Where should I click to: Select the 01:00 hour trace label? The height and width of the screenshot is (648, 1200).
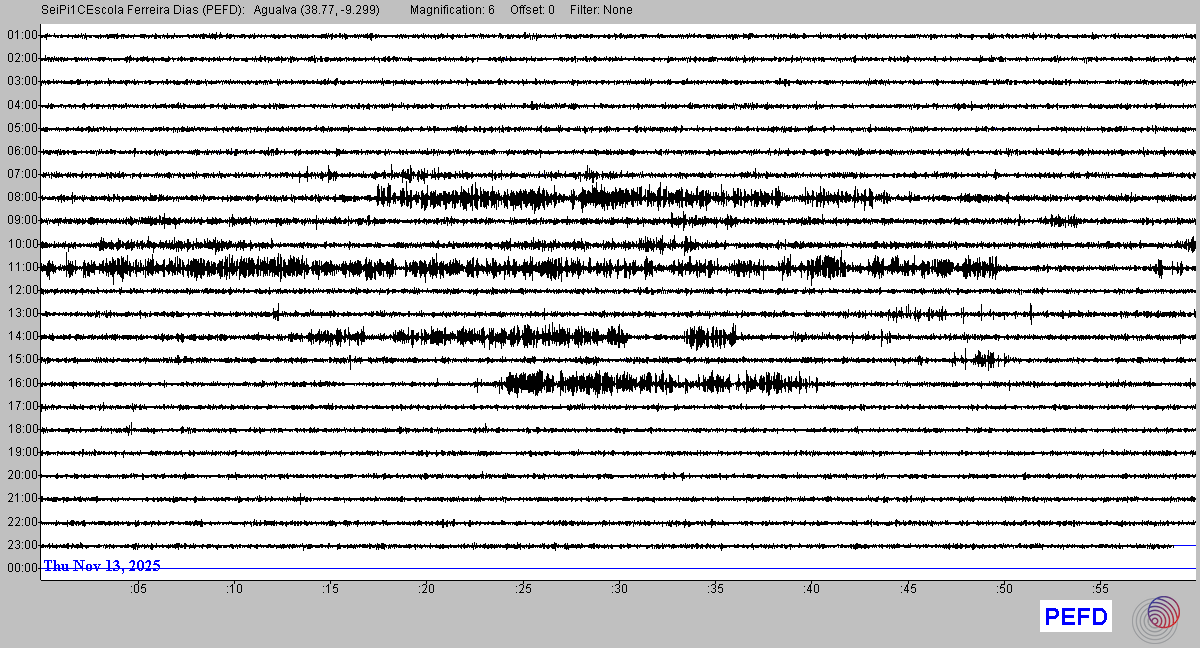pos(21,36)
